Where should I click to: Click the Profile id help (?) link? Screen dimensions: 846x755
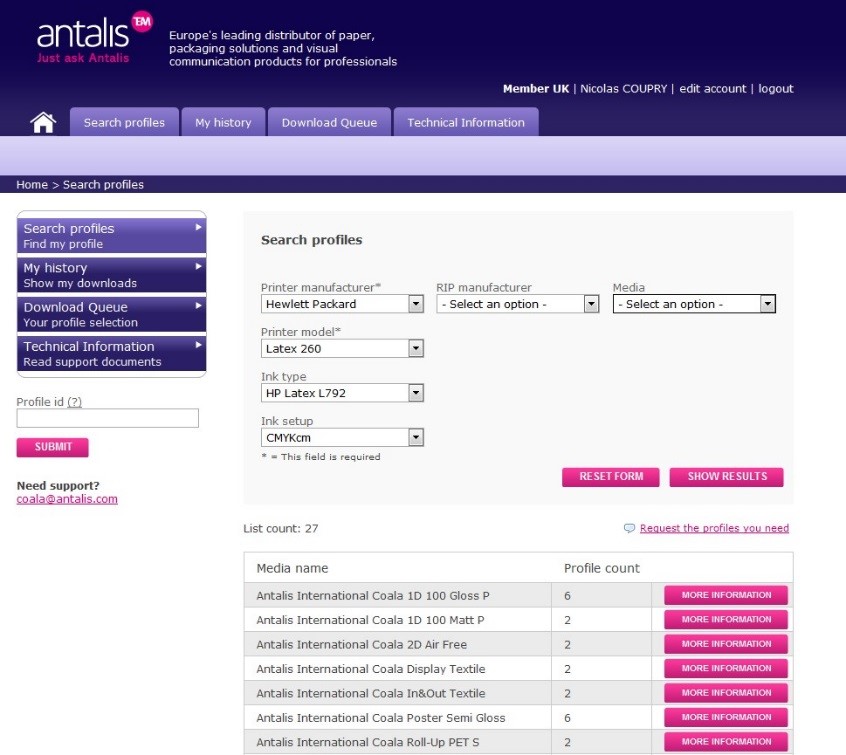(x=74, y=402)
